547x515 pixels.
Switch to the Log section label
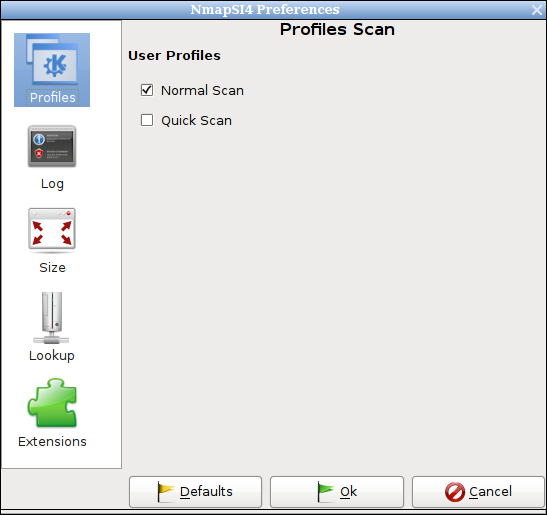click(52, 184)
